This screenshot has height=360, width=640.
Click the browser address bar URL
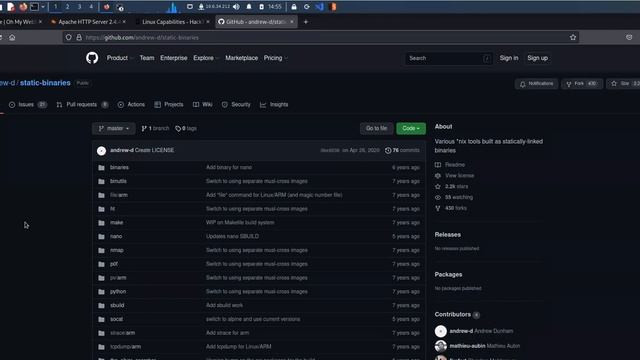pyautogui.click(x=142, y=38)
